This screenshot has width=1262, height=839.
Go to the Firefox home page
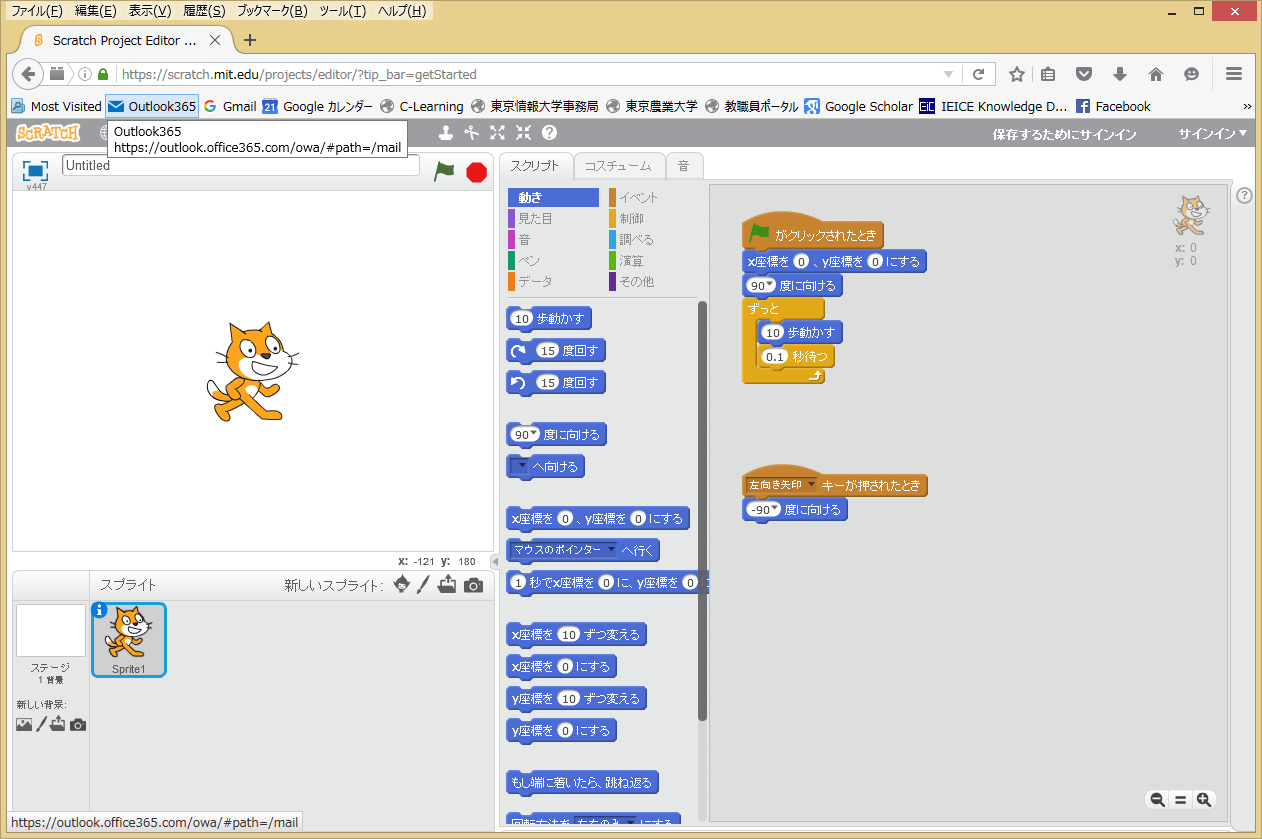click(1156, 74)
